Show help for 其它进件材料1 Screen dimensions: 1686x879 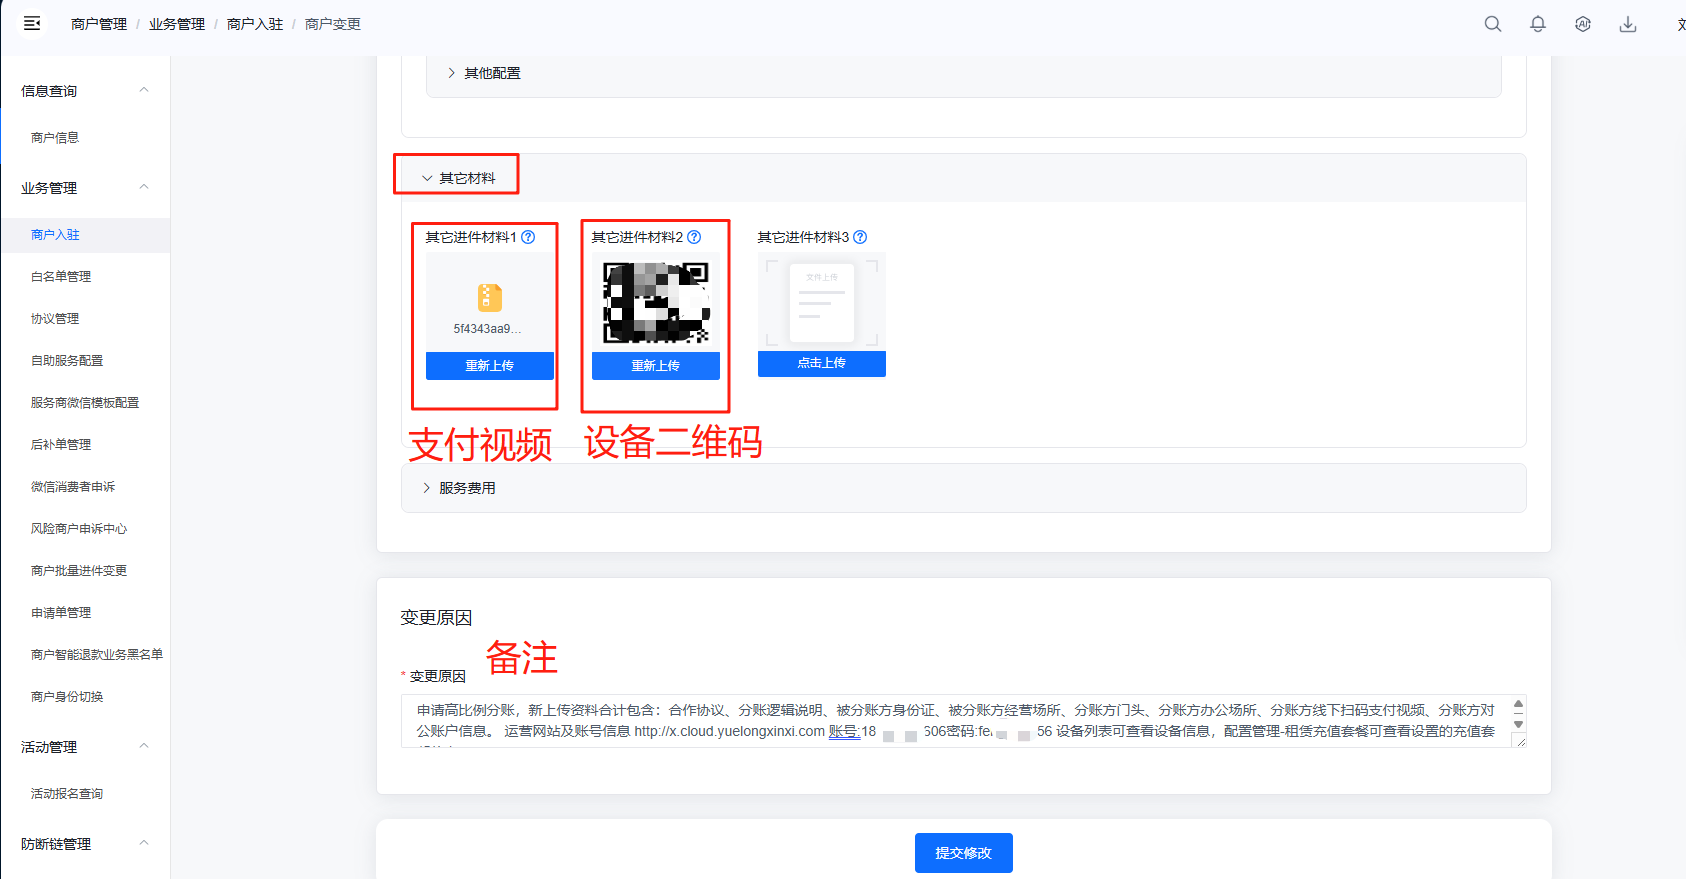pos(528,237)
